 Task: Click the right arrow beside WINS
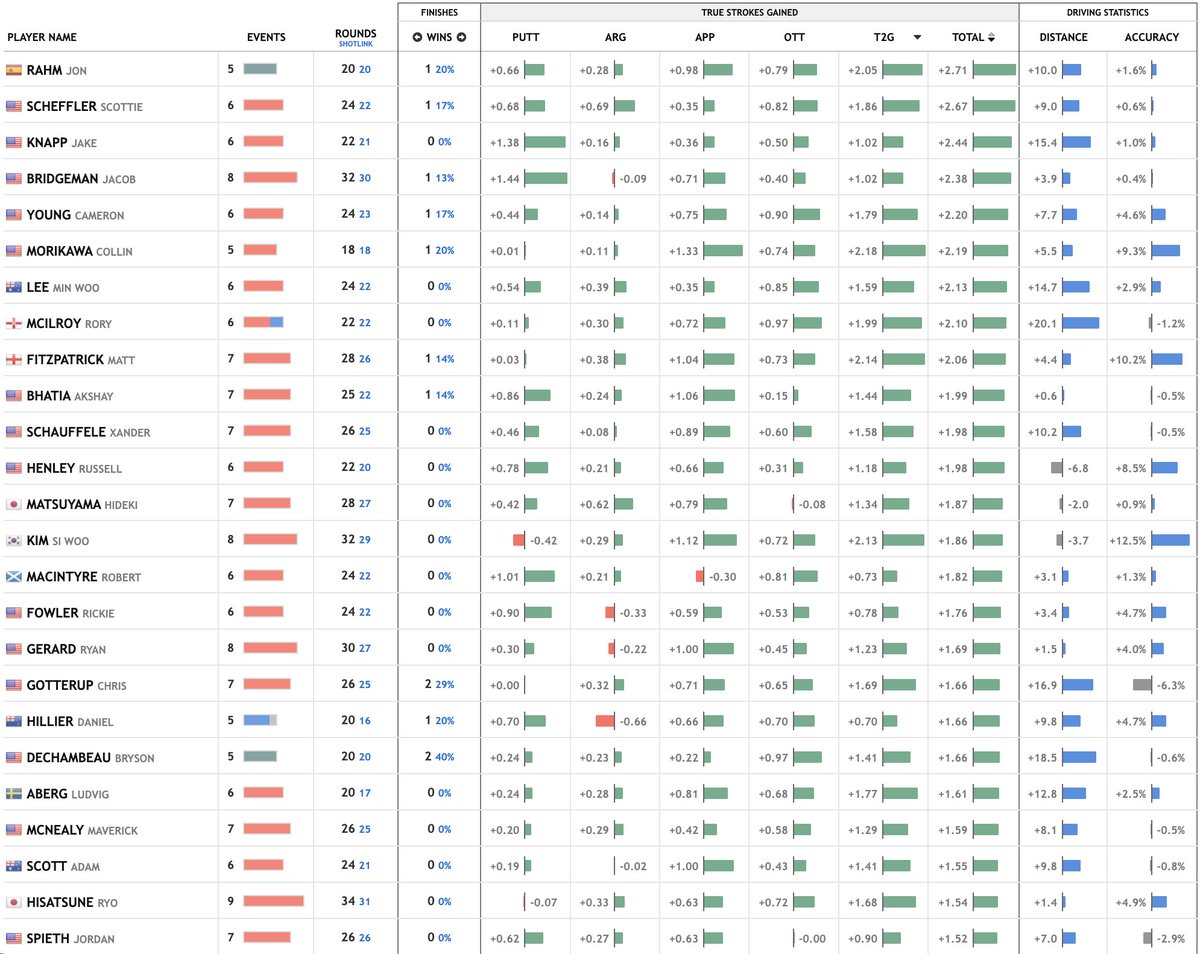462,38
